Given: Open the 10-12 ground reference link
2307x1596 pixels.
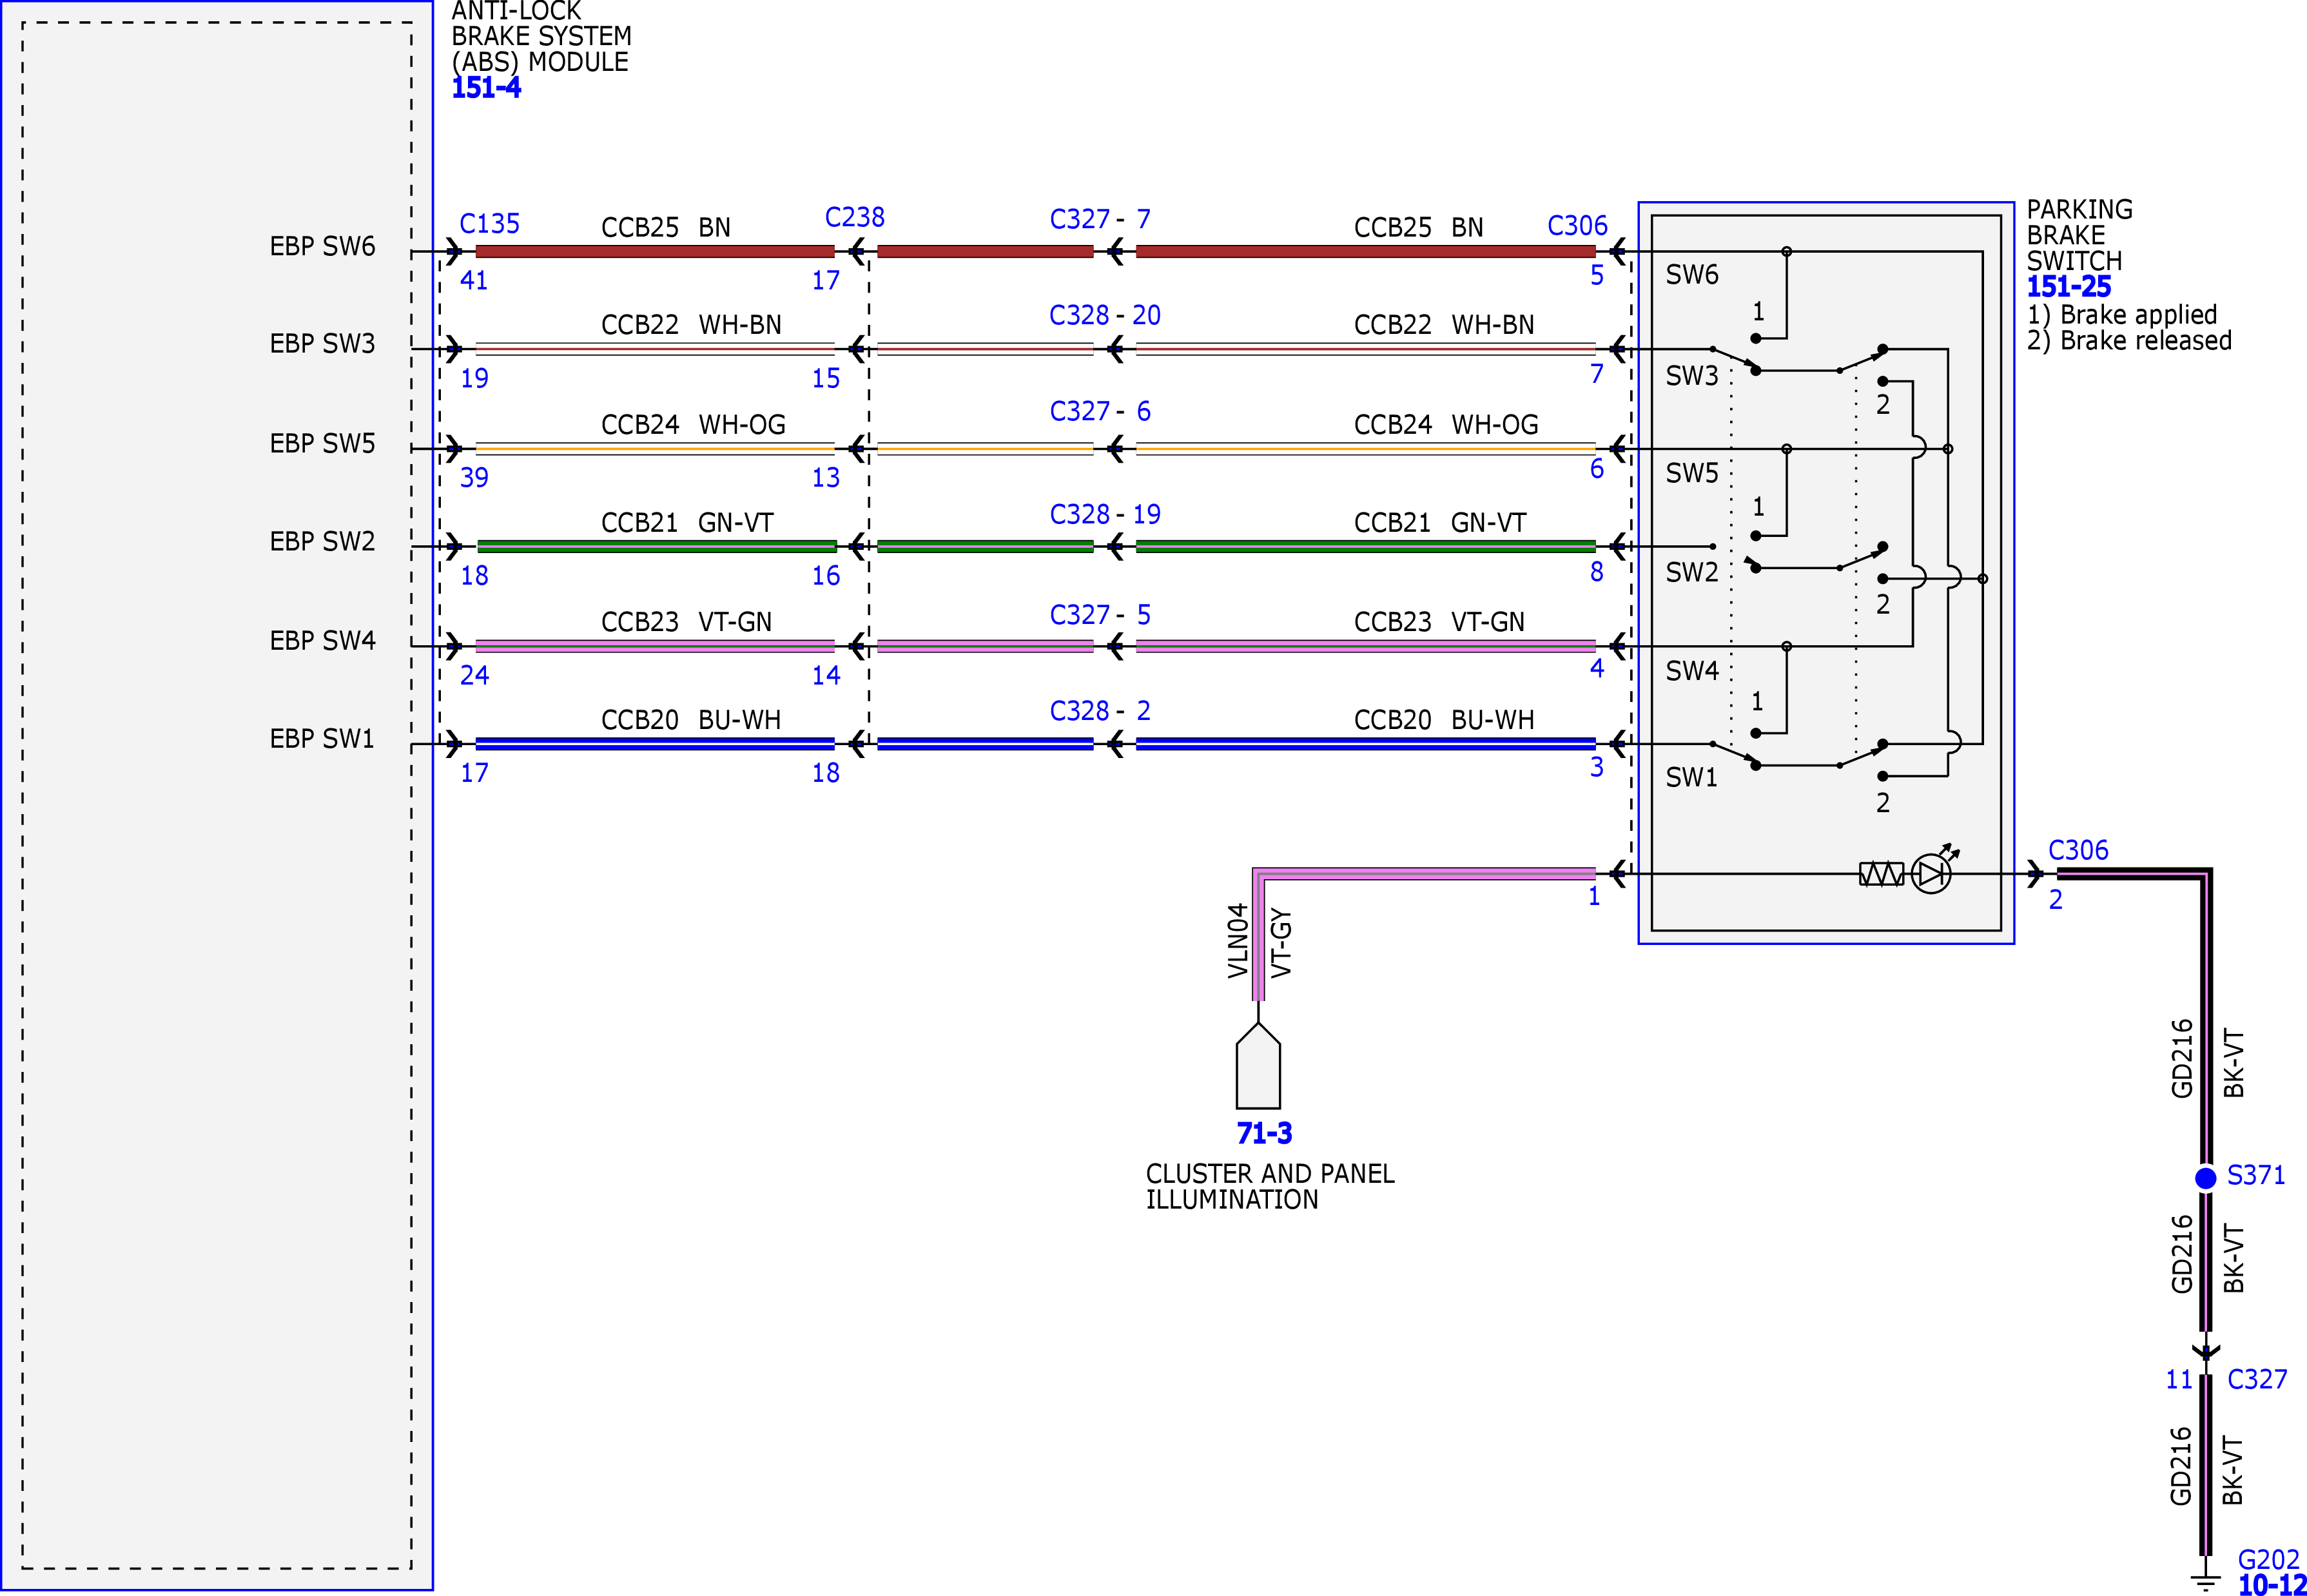Looking at the screenshot, I should point(2272,1584).
